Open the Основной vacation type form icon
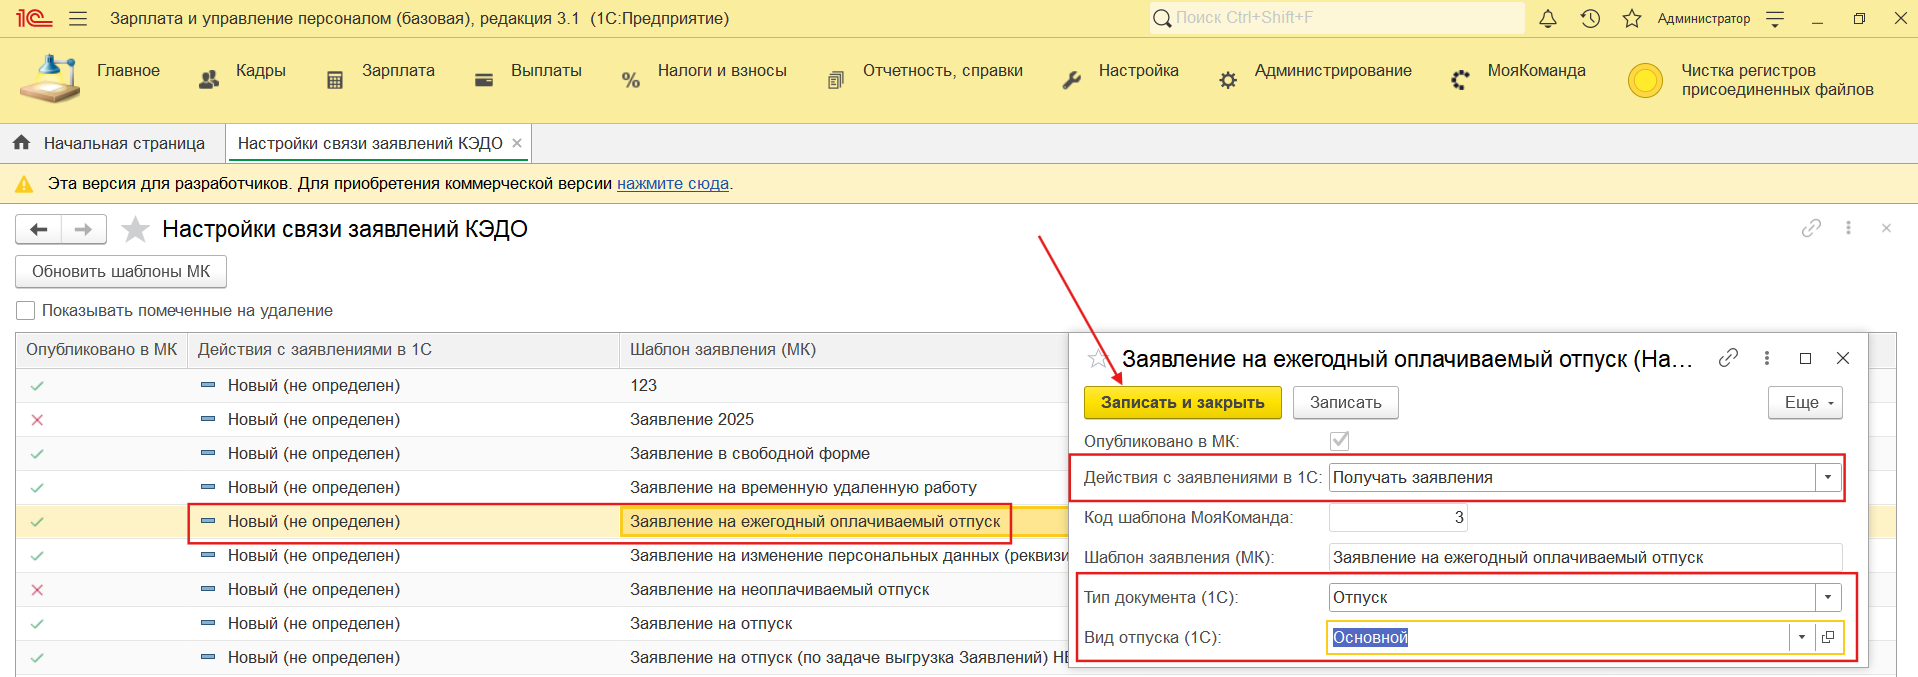1918x677 pixels. pos(1828,637)
